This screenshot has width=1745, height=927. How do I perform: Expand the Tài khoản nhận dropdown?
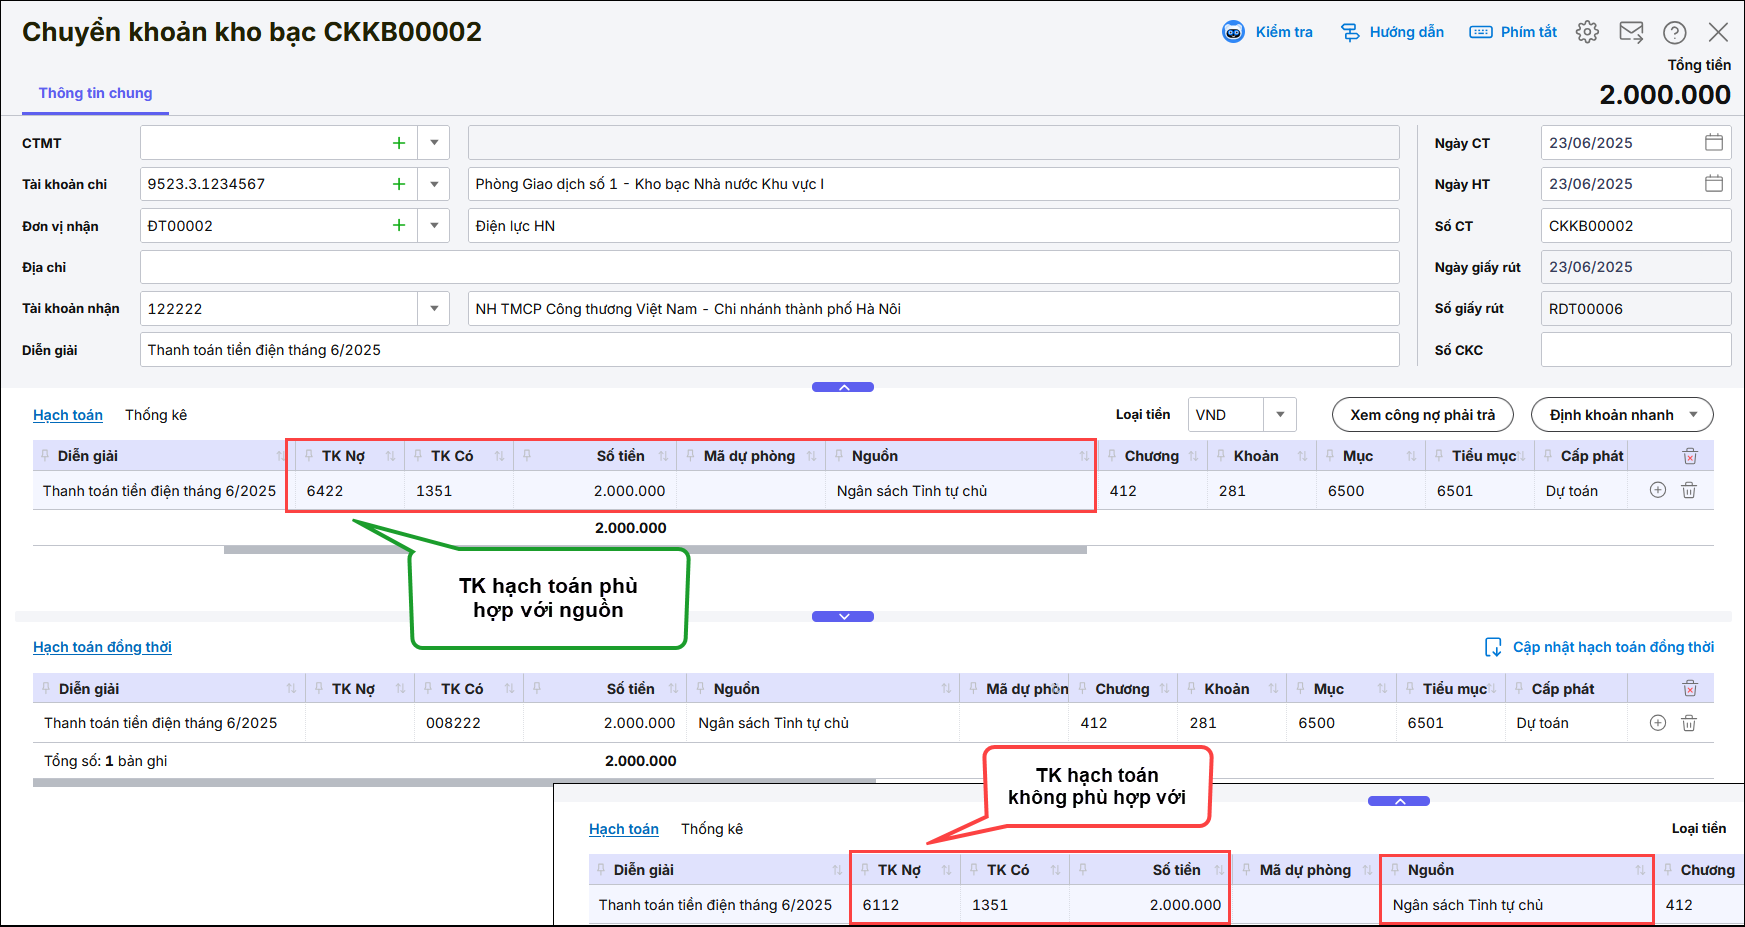(434, 309)
